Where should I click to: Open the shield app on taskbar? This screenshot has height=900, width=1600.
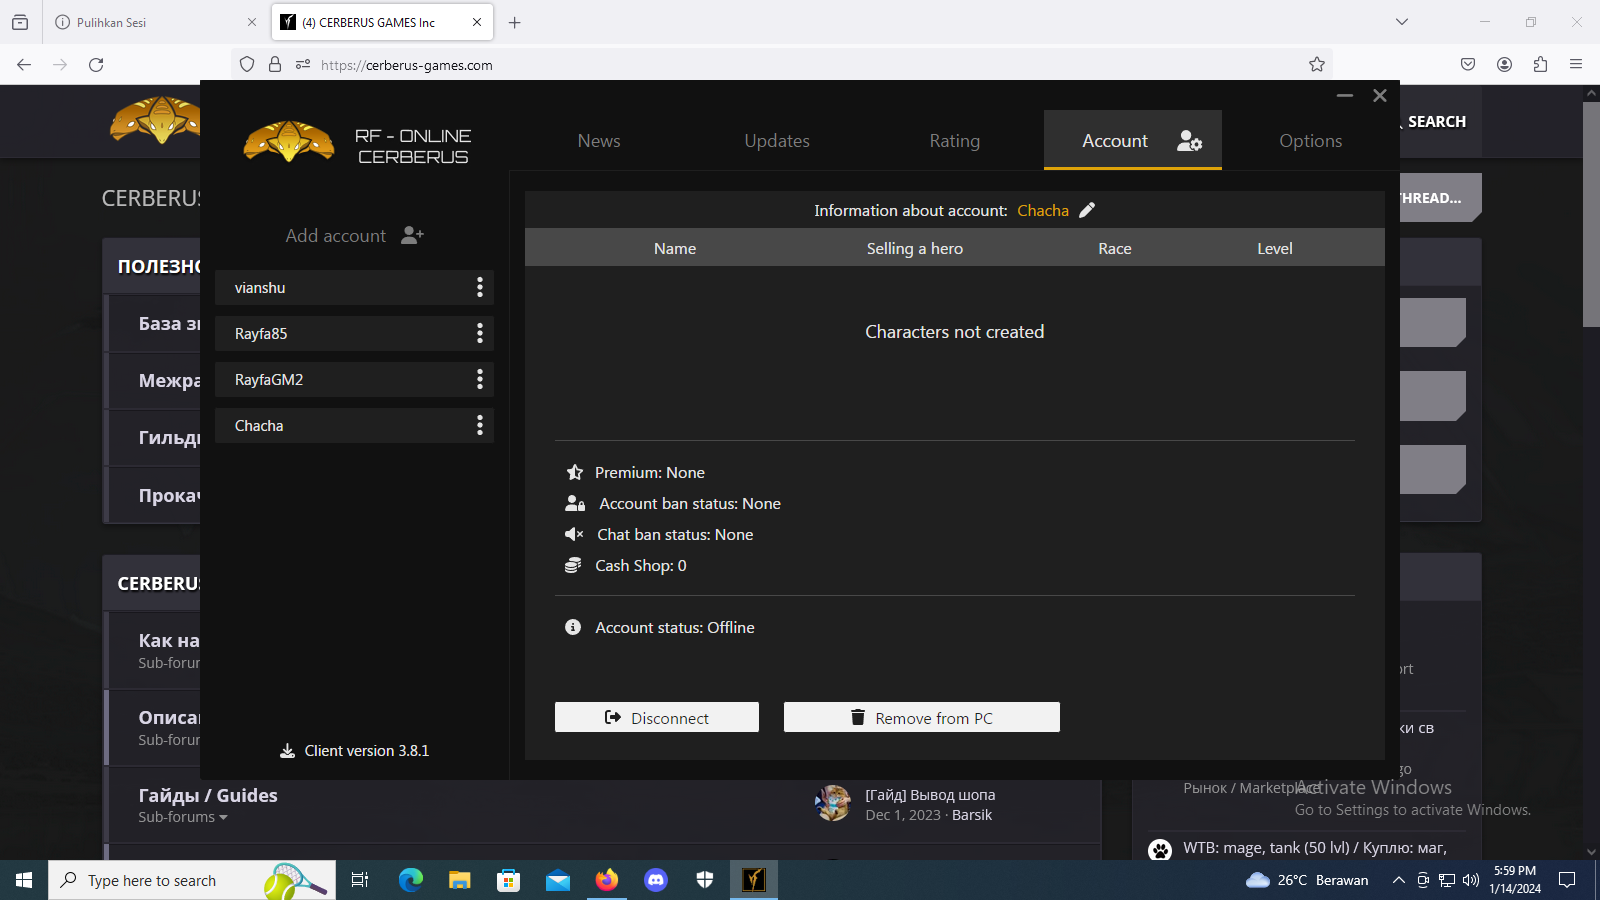pos(705,880)
